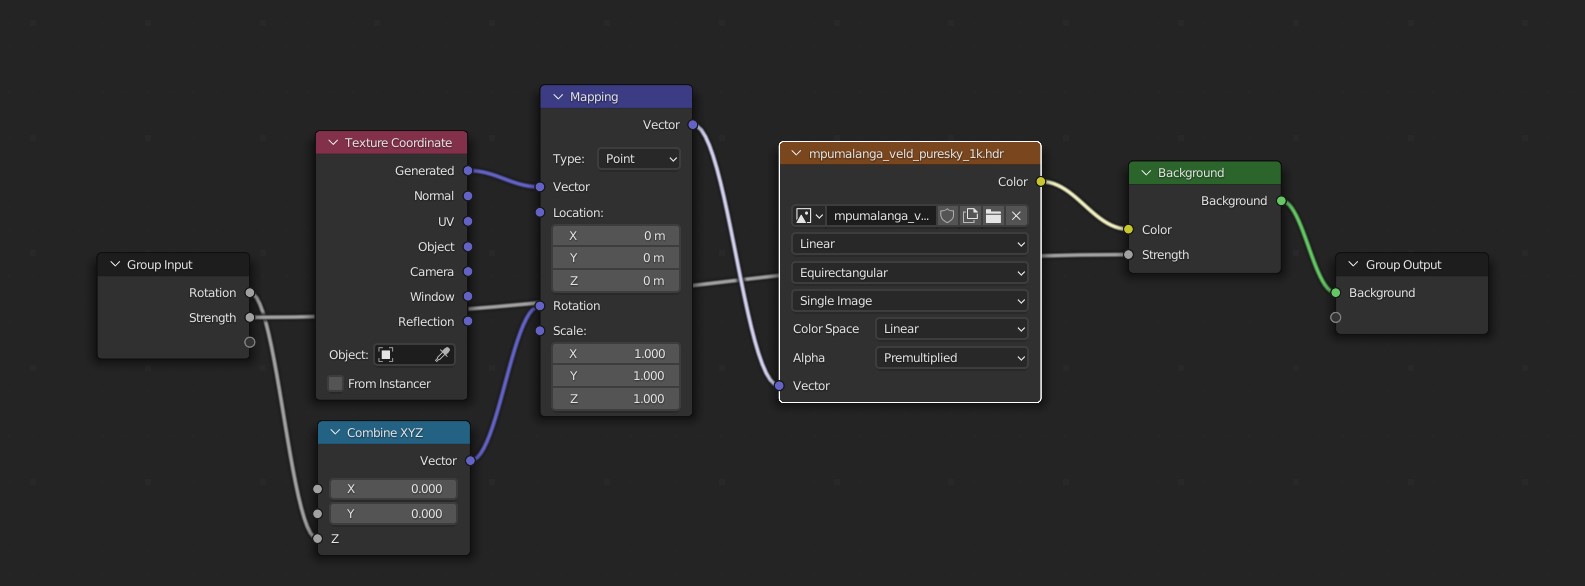Click the image node's yellow Color socket
This screenshot has width=1585, height=586.
pos(1041,182)
